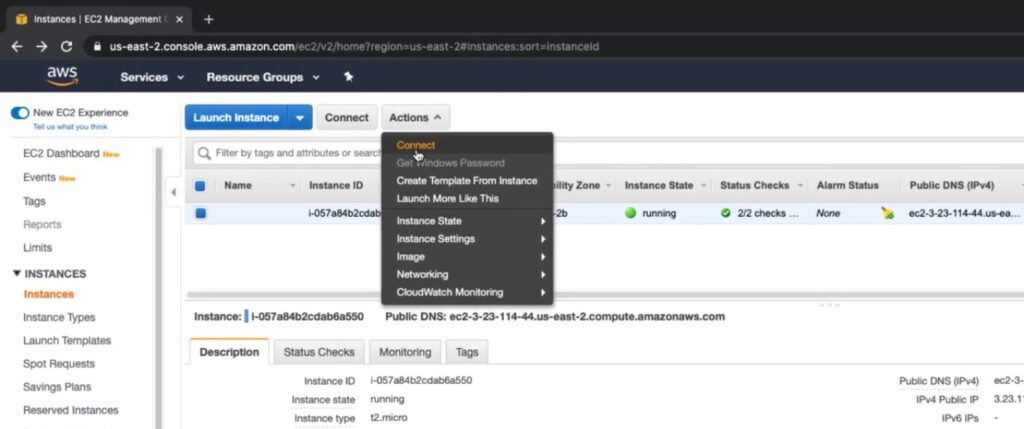Open sidebar Tags page
This screenshot has height=429, width=1024.
click(x=34, y=201)
